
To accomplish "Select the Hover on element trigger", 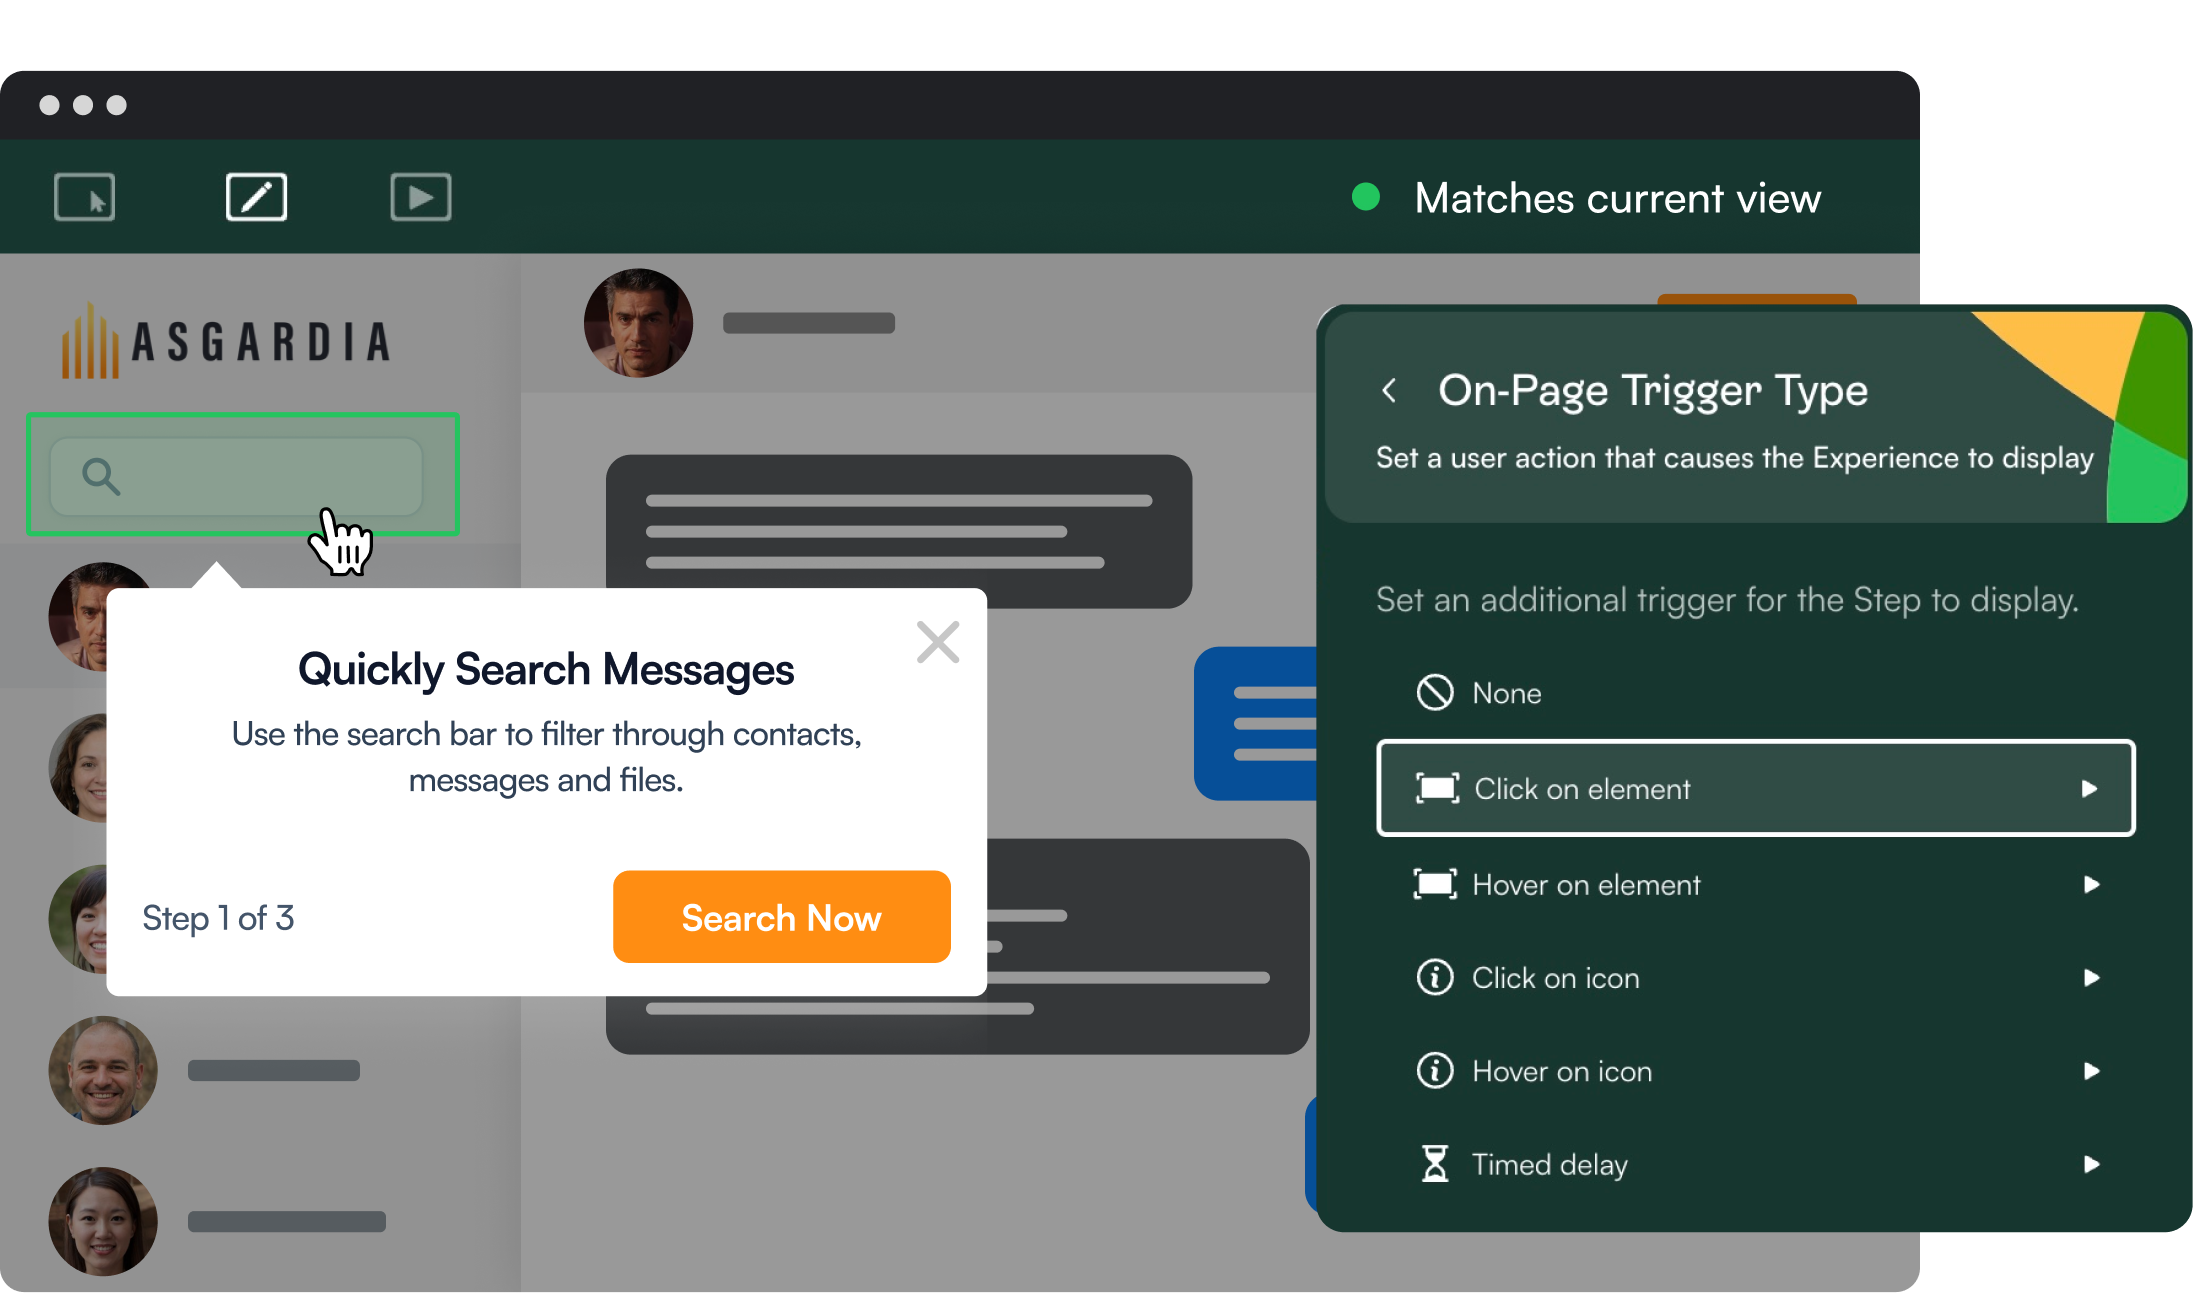I will coord(1586,884).
